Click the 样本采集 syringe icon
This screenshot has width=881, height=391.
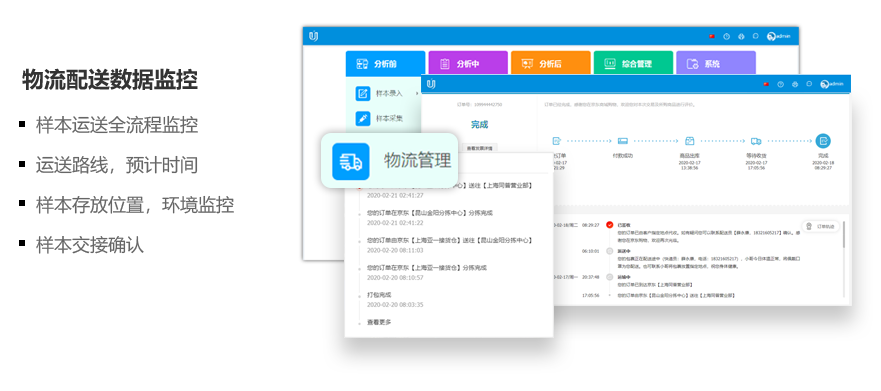pyautogui.click(x=363, y=119)
